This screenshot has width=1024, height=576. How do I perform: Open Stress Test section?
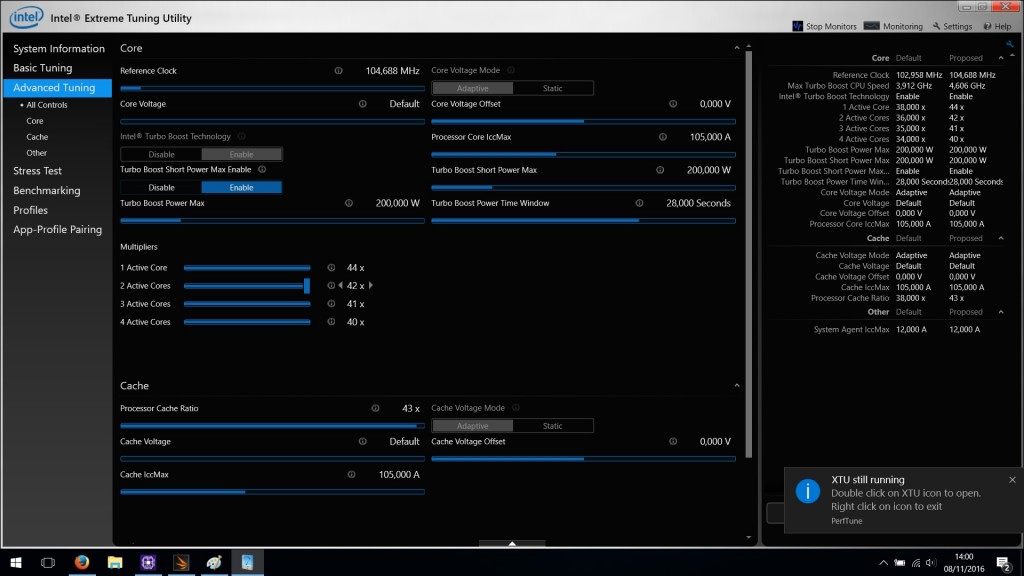click(37, 171)
